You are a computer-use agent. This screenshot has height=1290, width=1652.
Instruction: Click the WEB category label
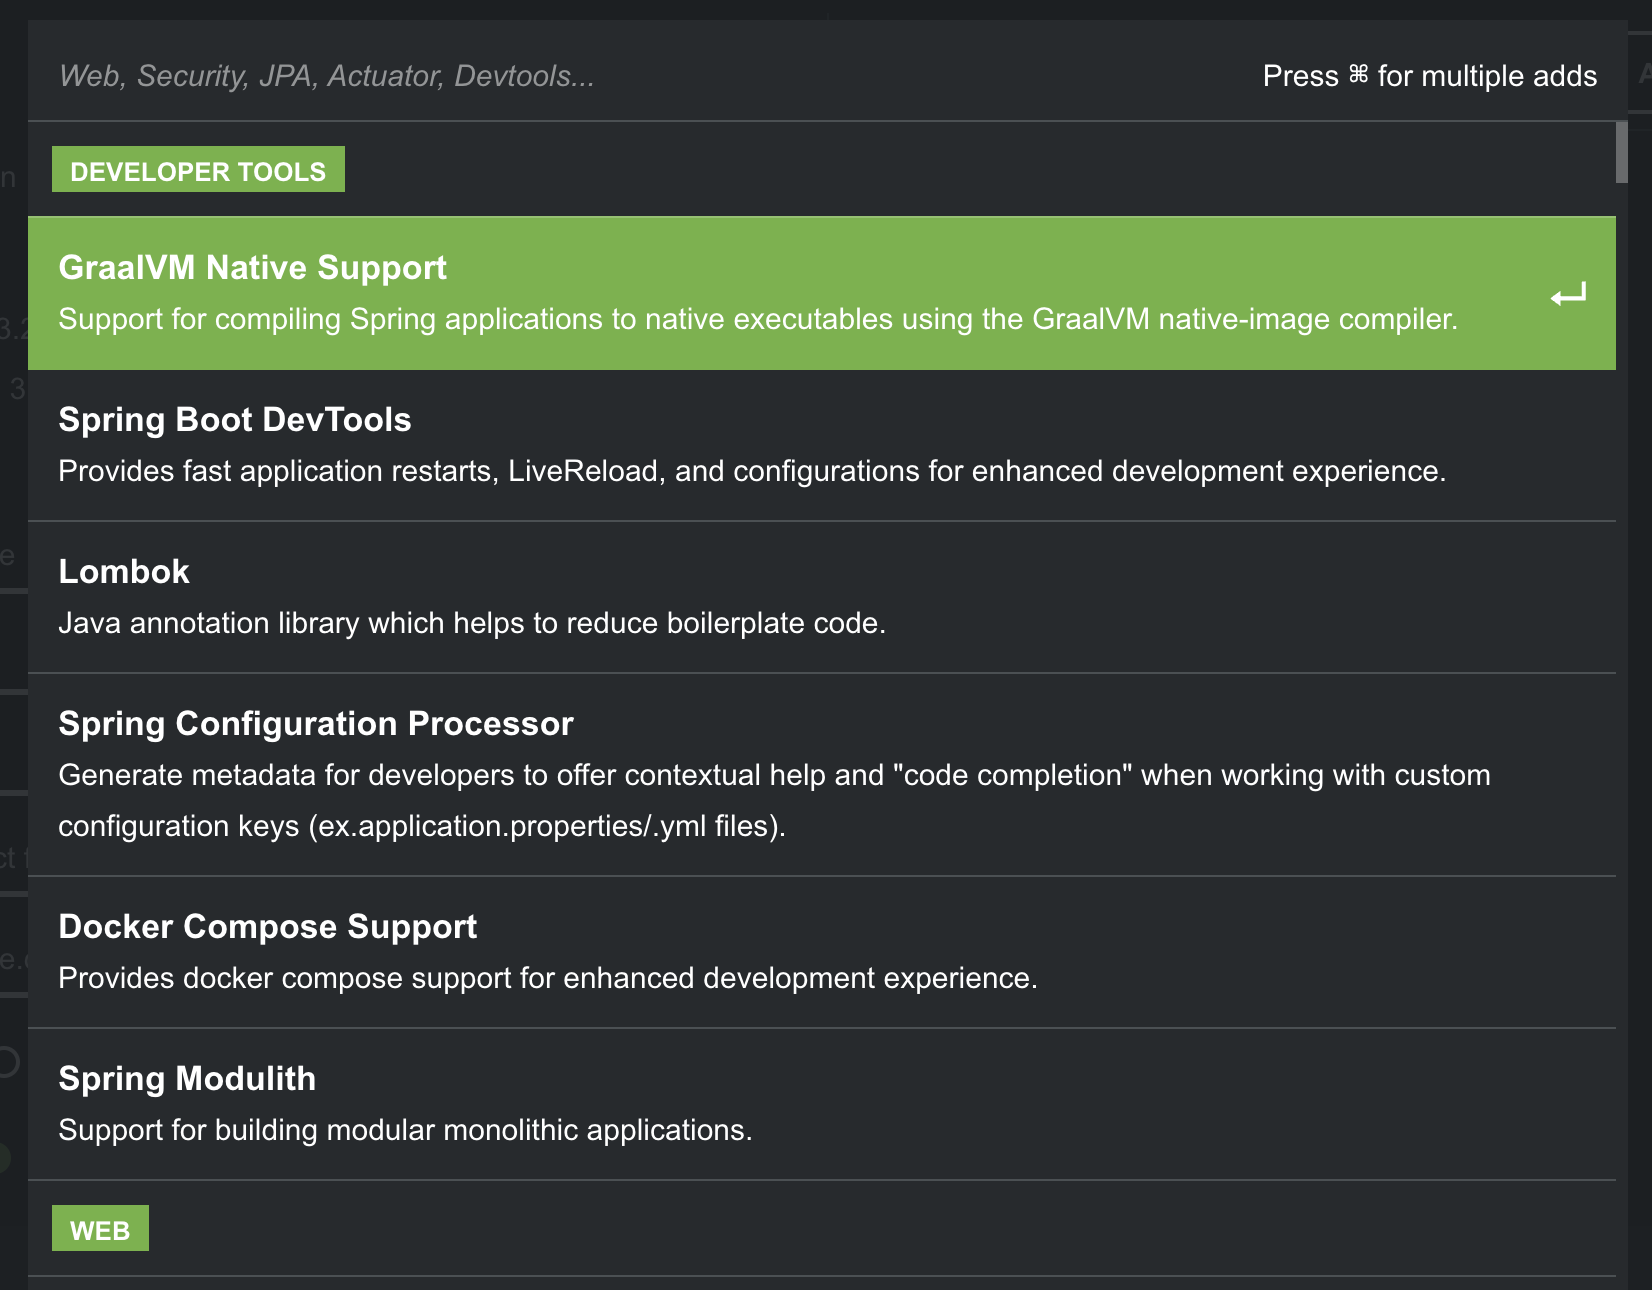click(x=100, y=1229)
